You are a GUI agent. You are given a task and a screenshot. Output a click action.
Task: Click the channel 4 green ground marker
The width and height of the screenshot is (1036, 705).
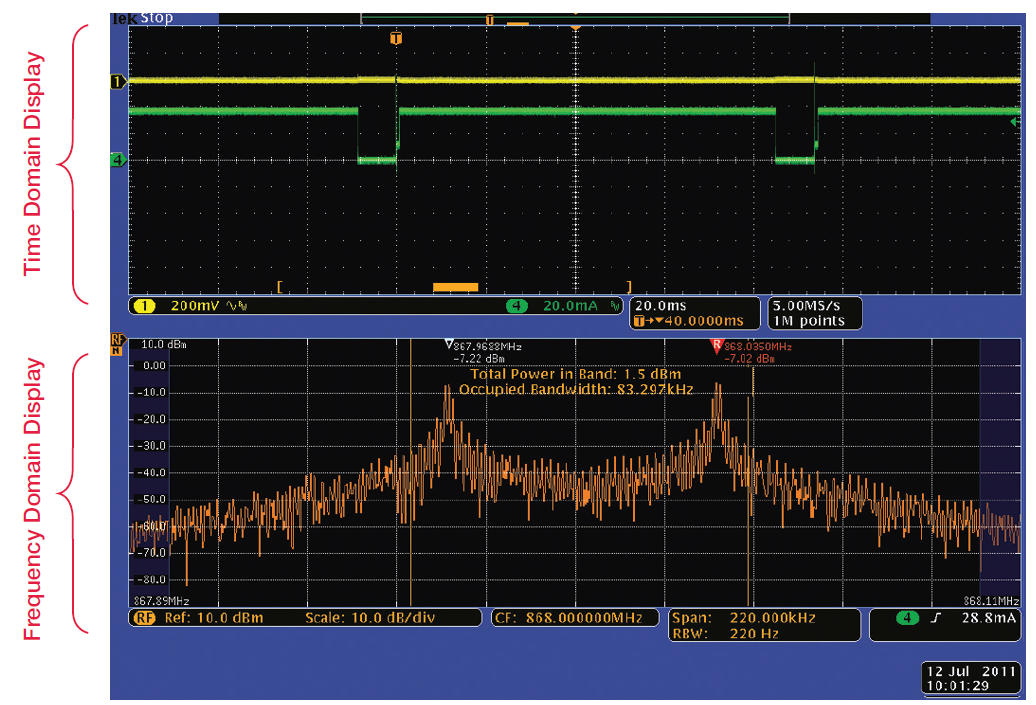coord(117,159)
